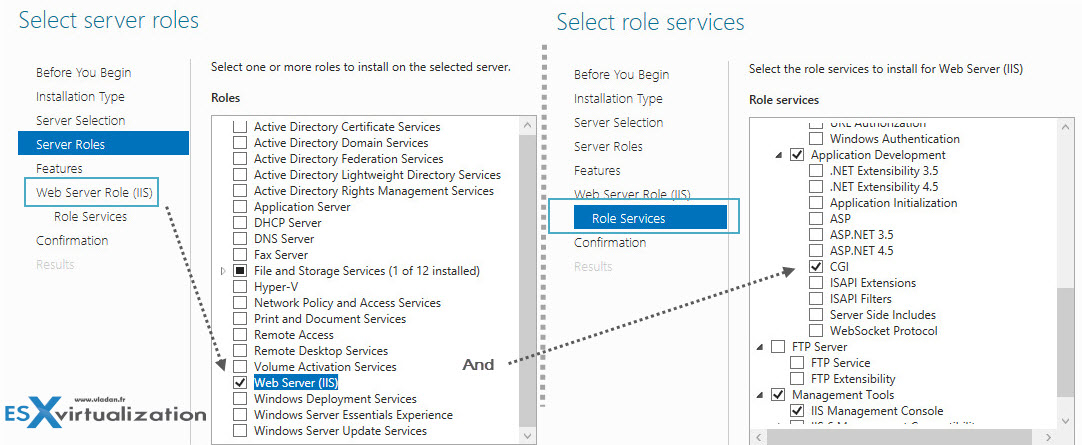Tick the Hyper-V role checkbox
1082x445 pixels.
[239, 286]
